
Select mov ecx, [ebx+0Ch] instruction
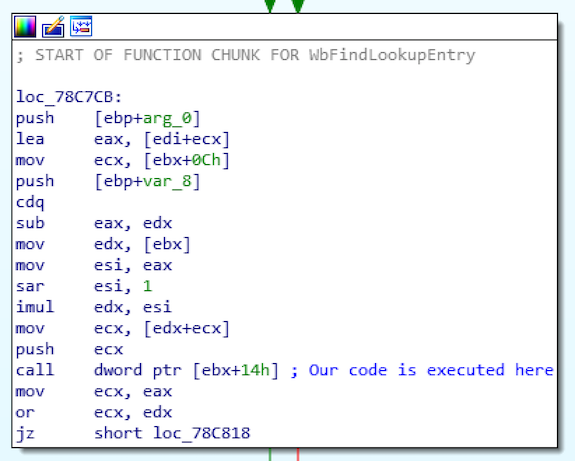point(123,160)
